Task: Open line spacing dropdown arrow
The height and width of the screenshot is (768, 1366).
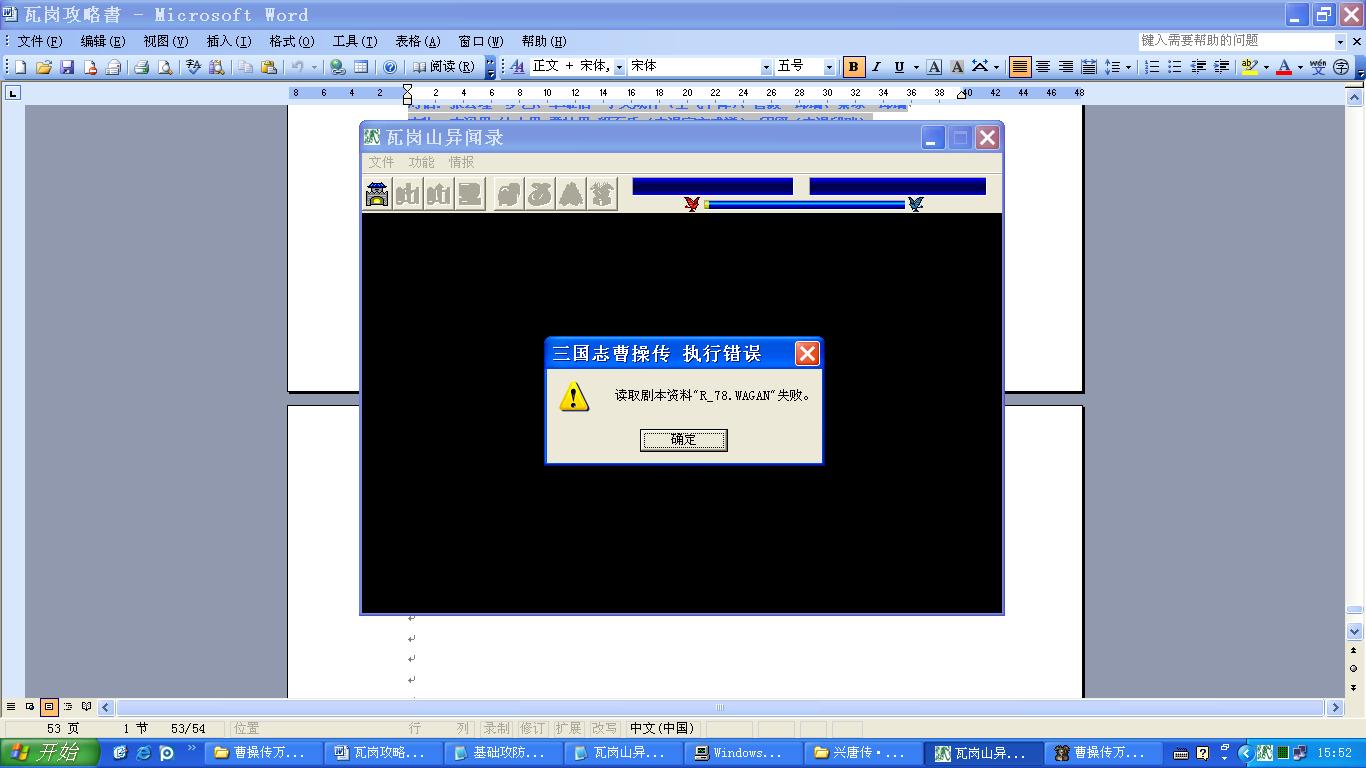Action: click(x=1129, y=67)
